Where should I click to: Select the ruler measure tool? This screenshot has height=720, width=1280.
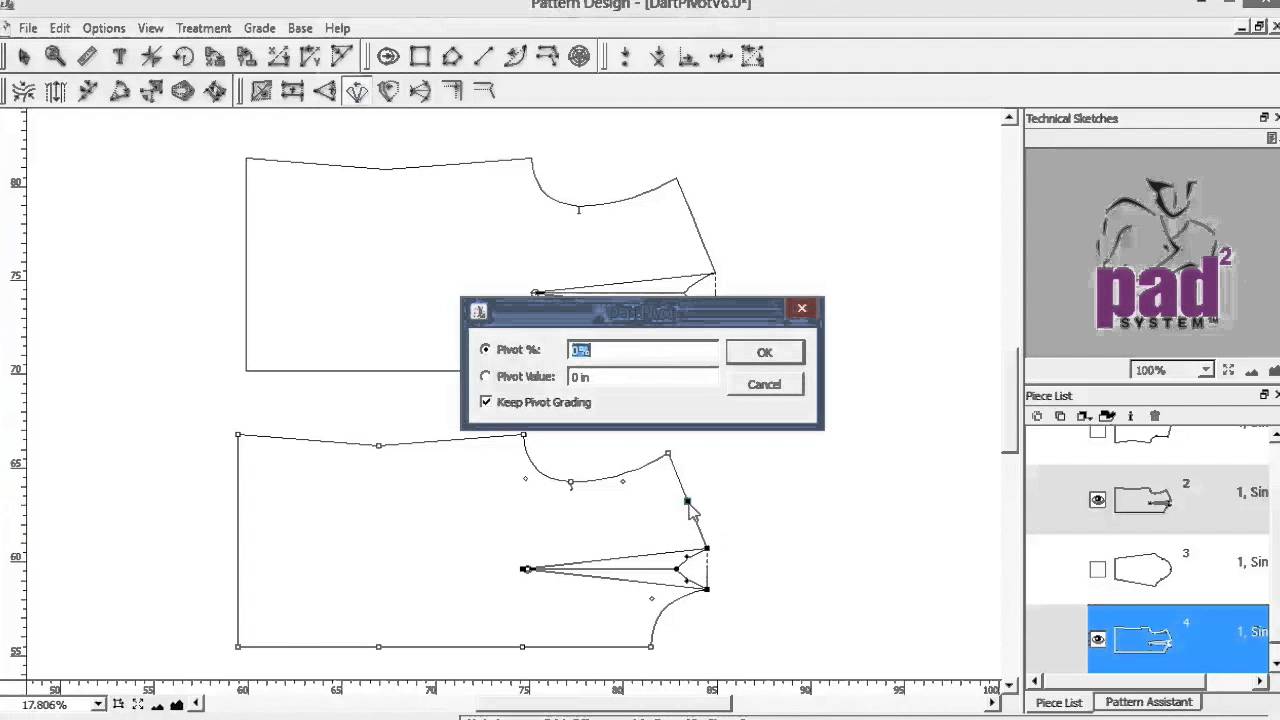pos(87,57)
